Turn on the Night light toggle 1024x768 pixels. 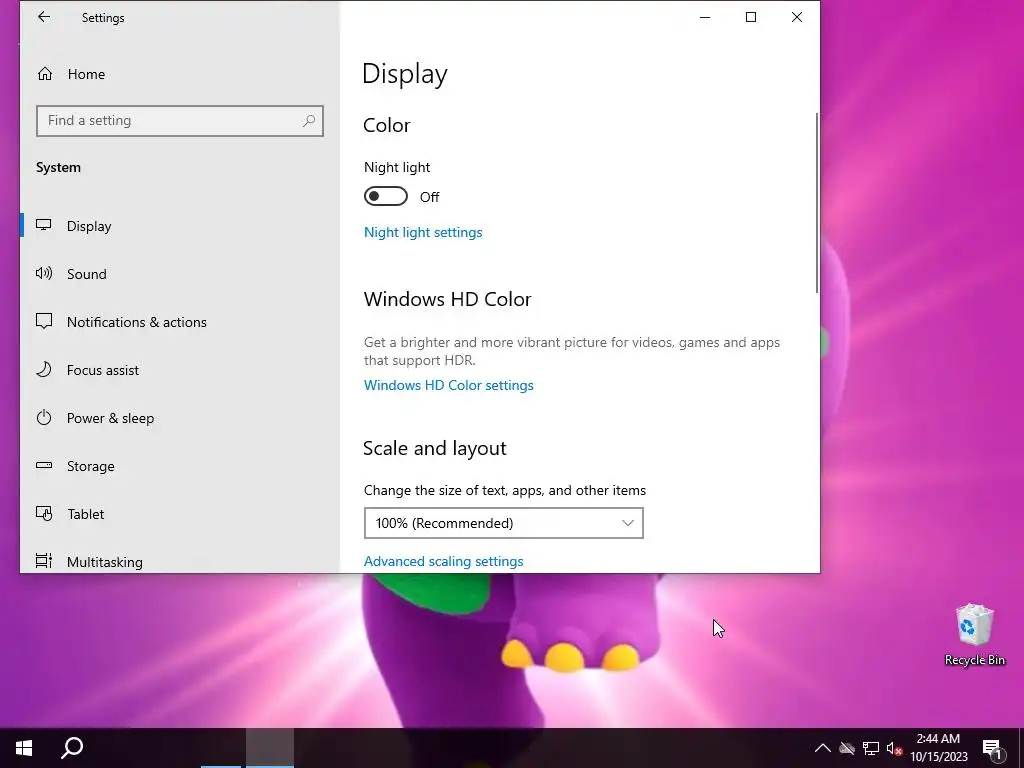386,197
